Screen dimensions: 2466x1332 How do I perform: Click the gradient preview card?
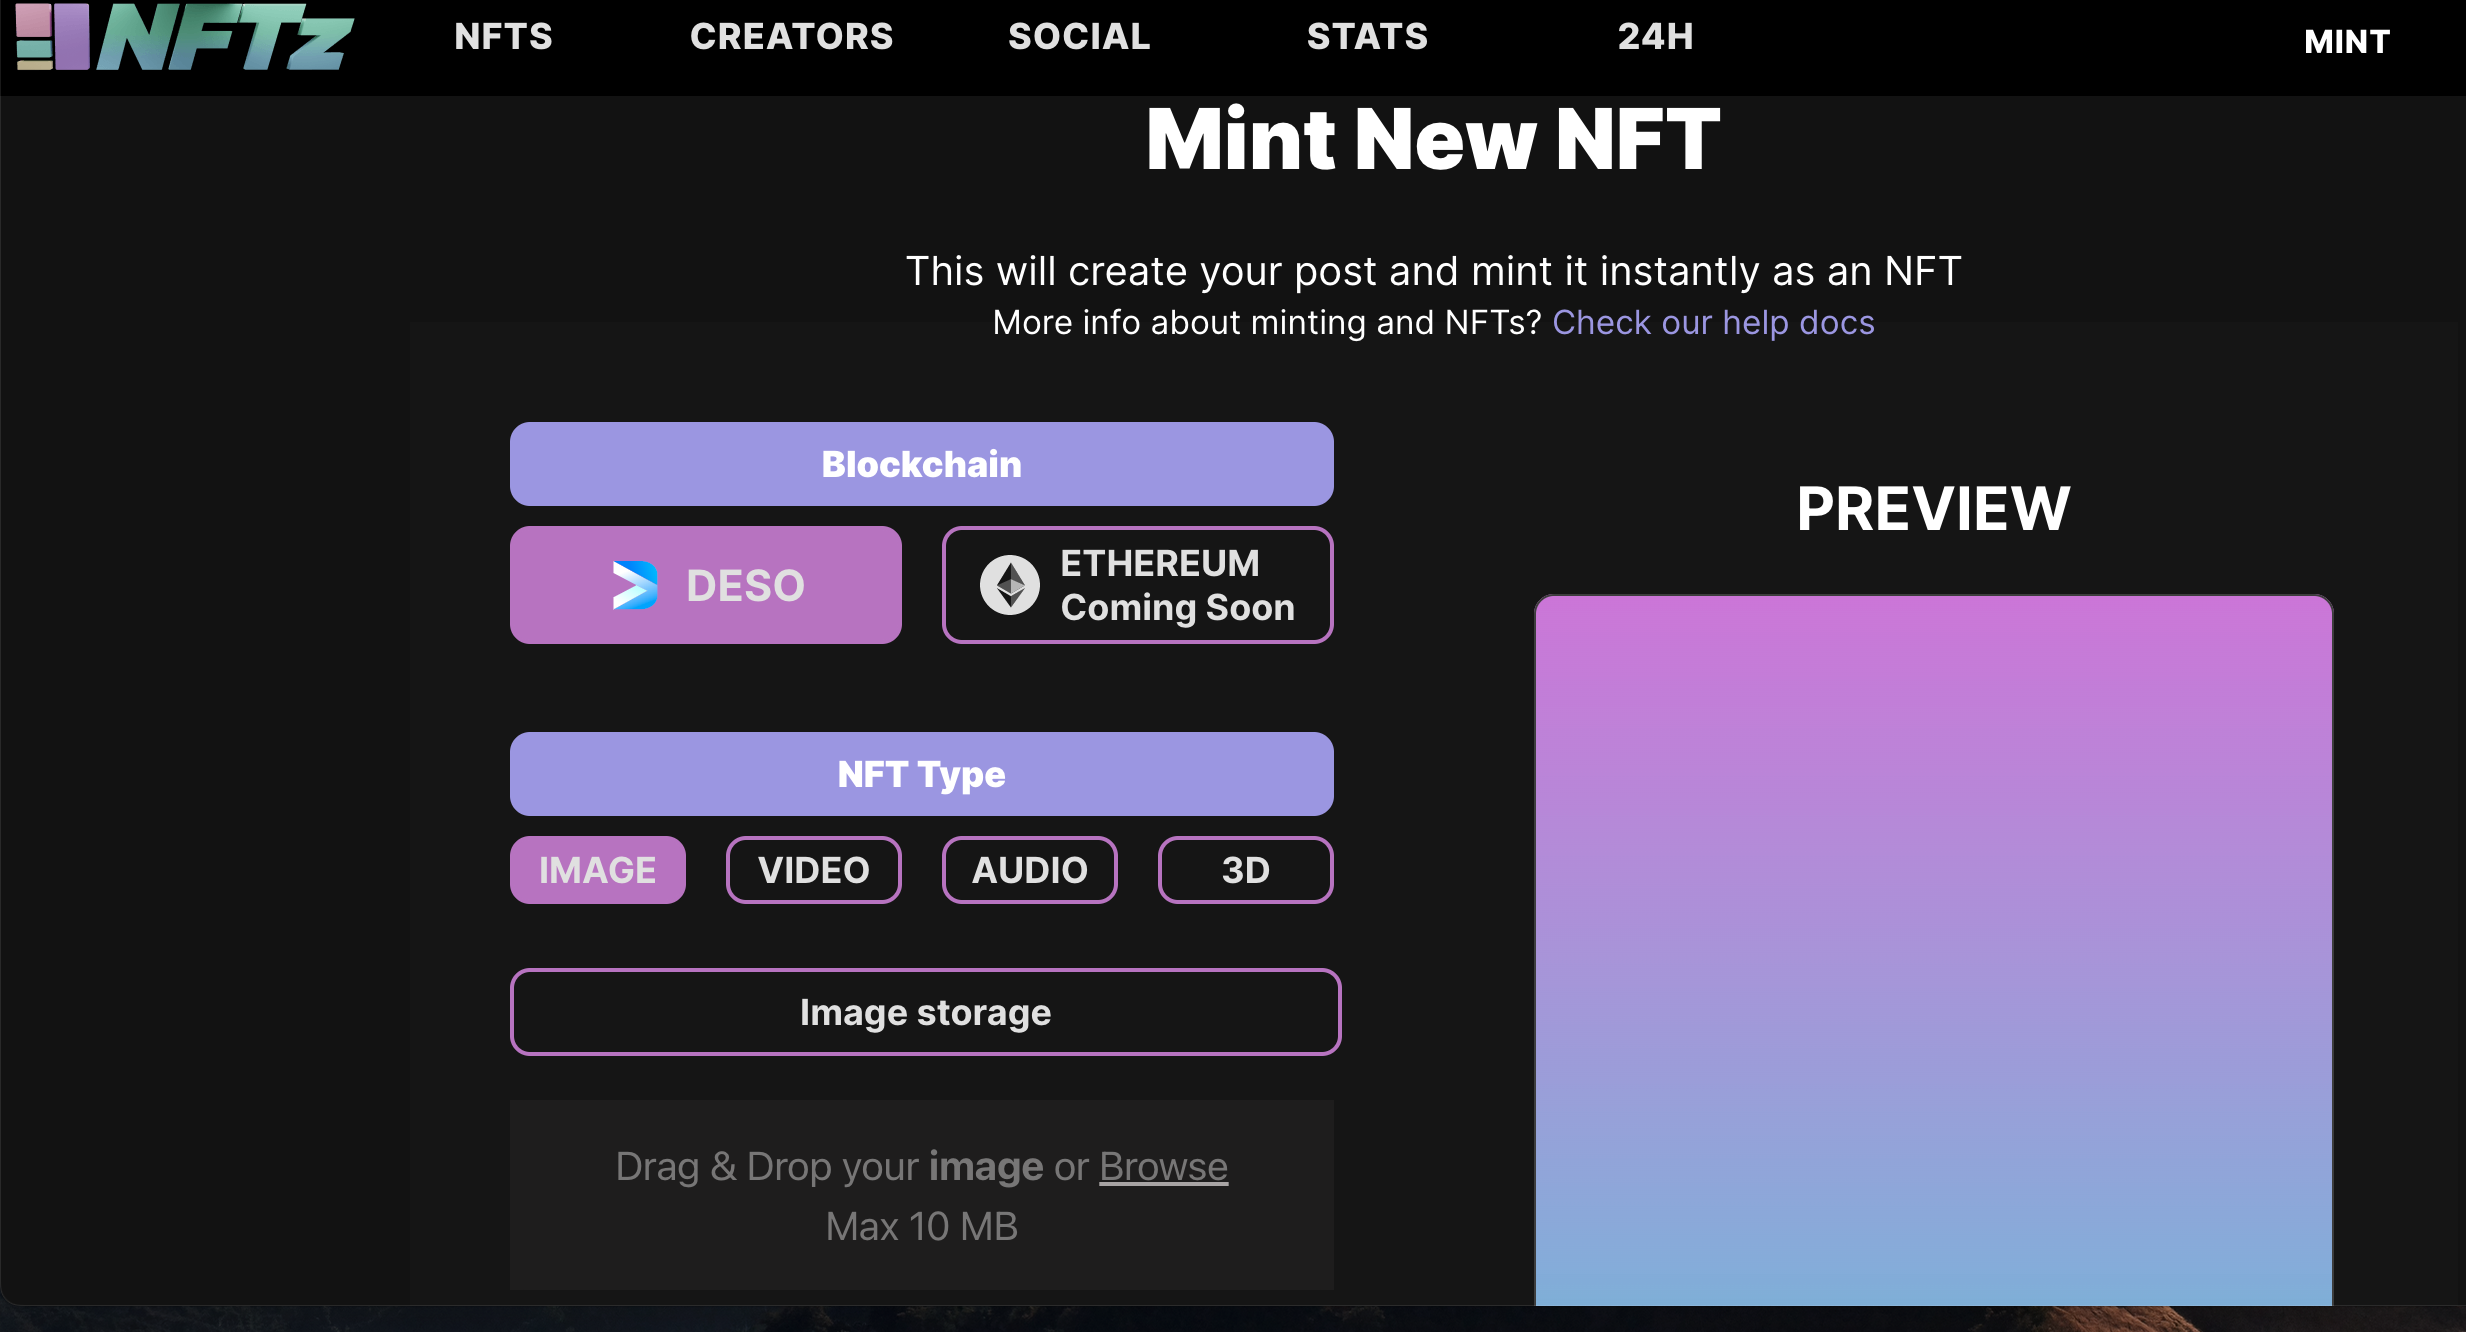[x=1934, y=950]
